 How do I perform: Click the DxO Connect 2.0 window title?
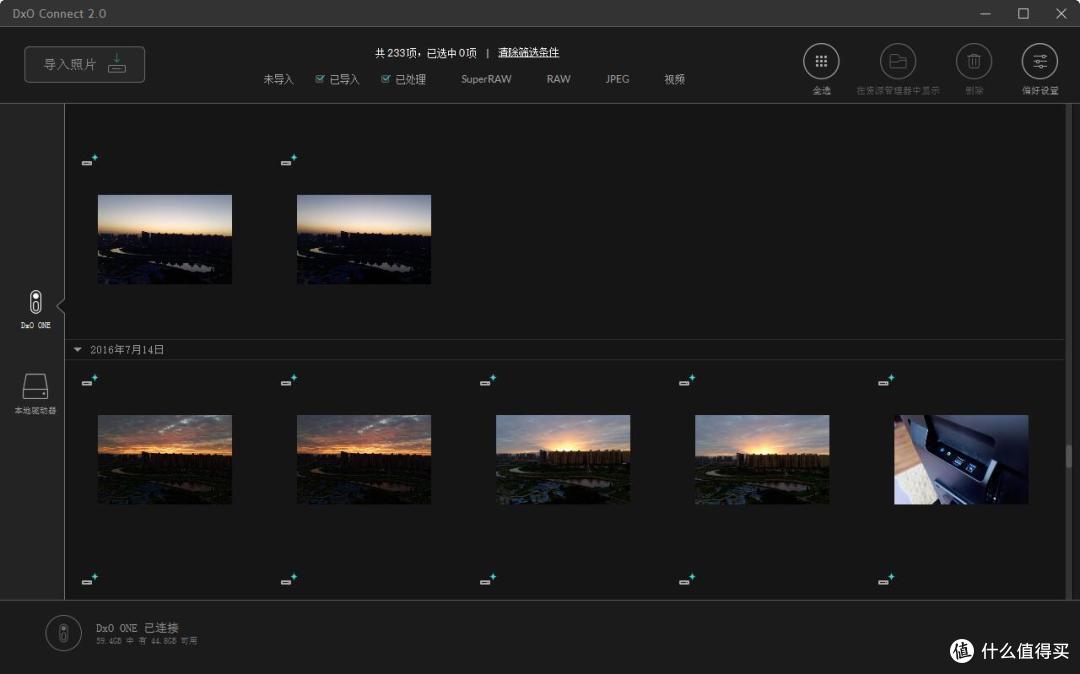[x=59, y=14]
